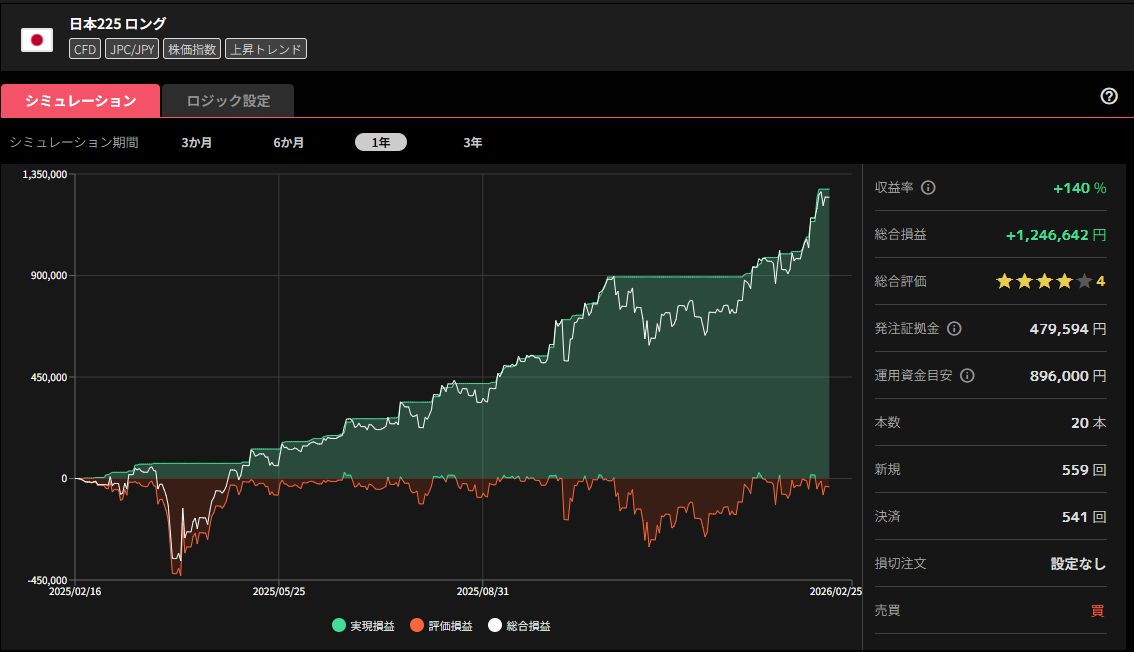Viewport: 1134px width, 652px height.
Task: Click the JPC/JPY tag
Action: click(x=133, y=49)
